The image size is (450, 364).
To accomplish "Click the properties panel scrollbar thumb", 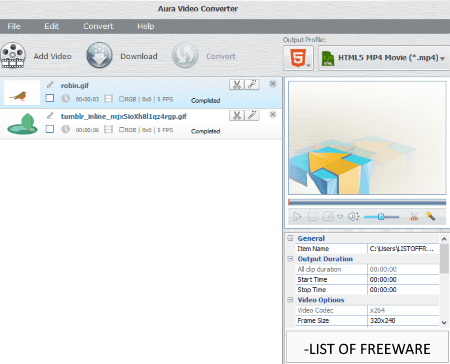I will (444, 259).
